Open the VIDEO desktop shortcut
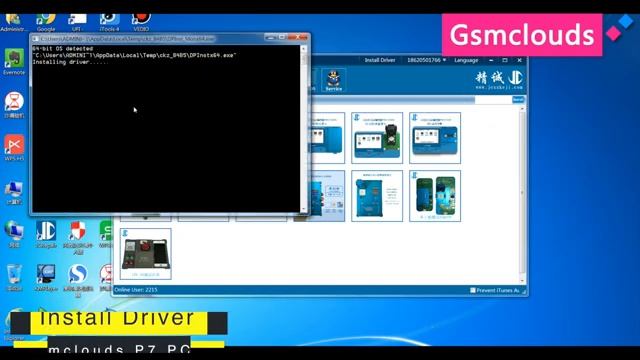 [141, 22]
